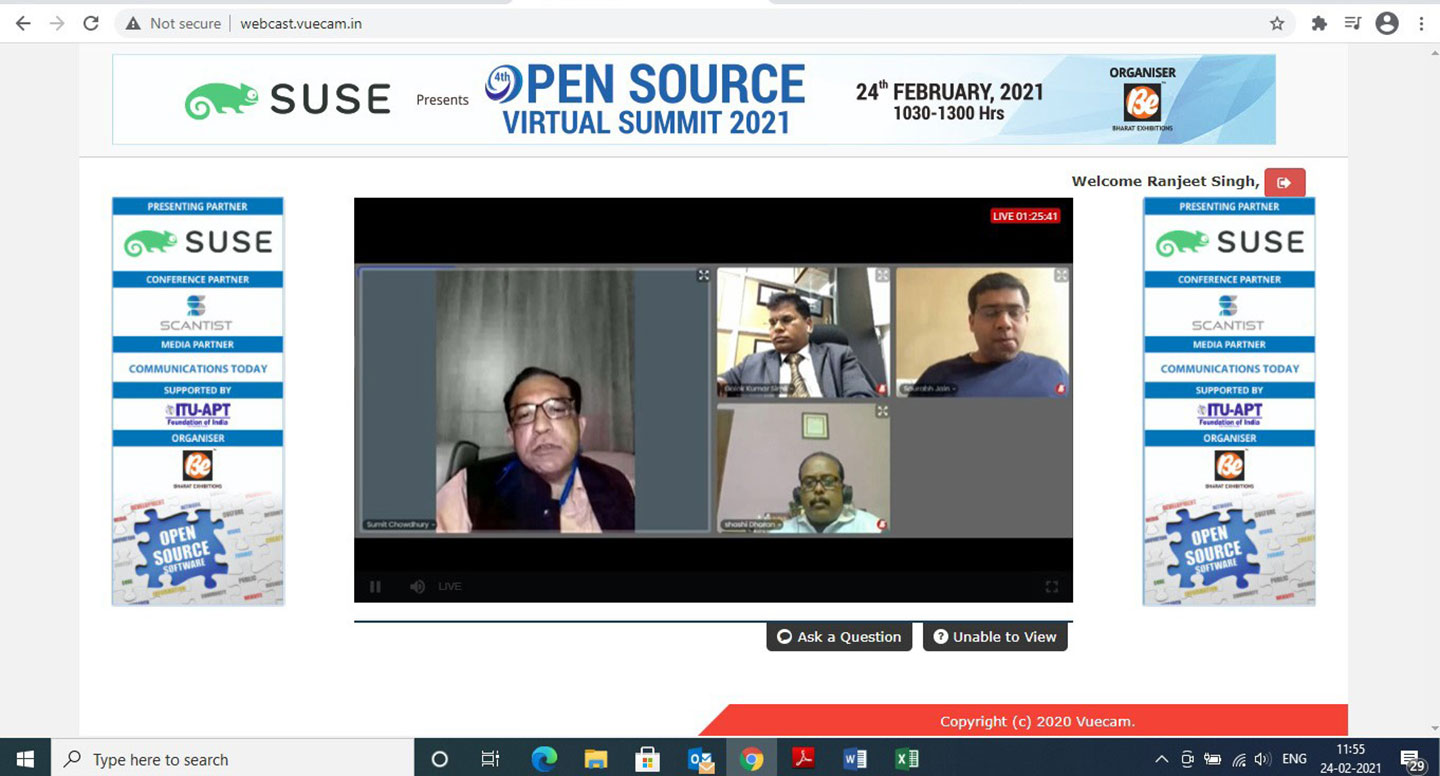The height and width of the screenshot is (776, 1440).
Task: Open the Chrome extensions puzzle icon
Action: pyautogui.click(x=1319, y=23)
